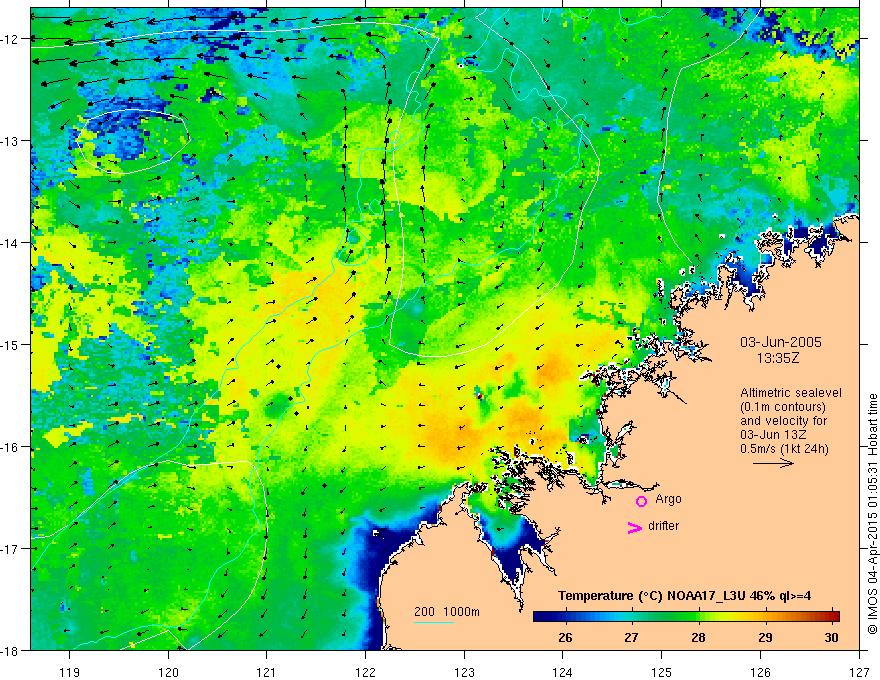This screenshot has height=680, width=880.
Task: Click the colorbar tick label 28
Action: 698,638
